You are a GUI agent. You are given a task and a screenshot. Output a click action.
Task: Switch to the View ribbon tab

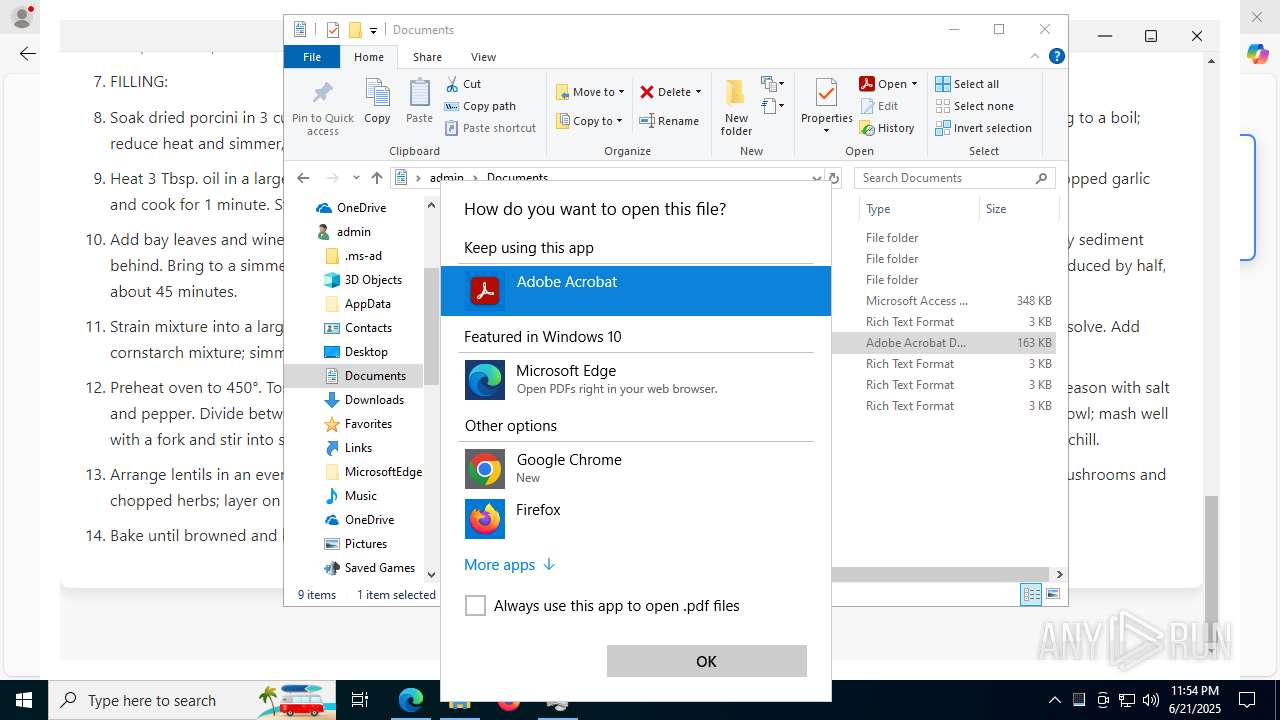(483, 57)
